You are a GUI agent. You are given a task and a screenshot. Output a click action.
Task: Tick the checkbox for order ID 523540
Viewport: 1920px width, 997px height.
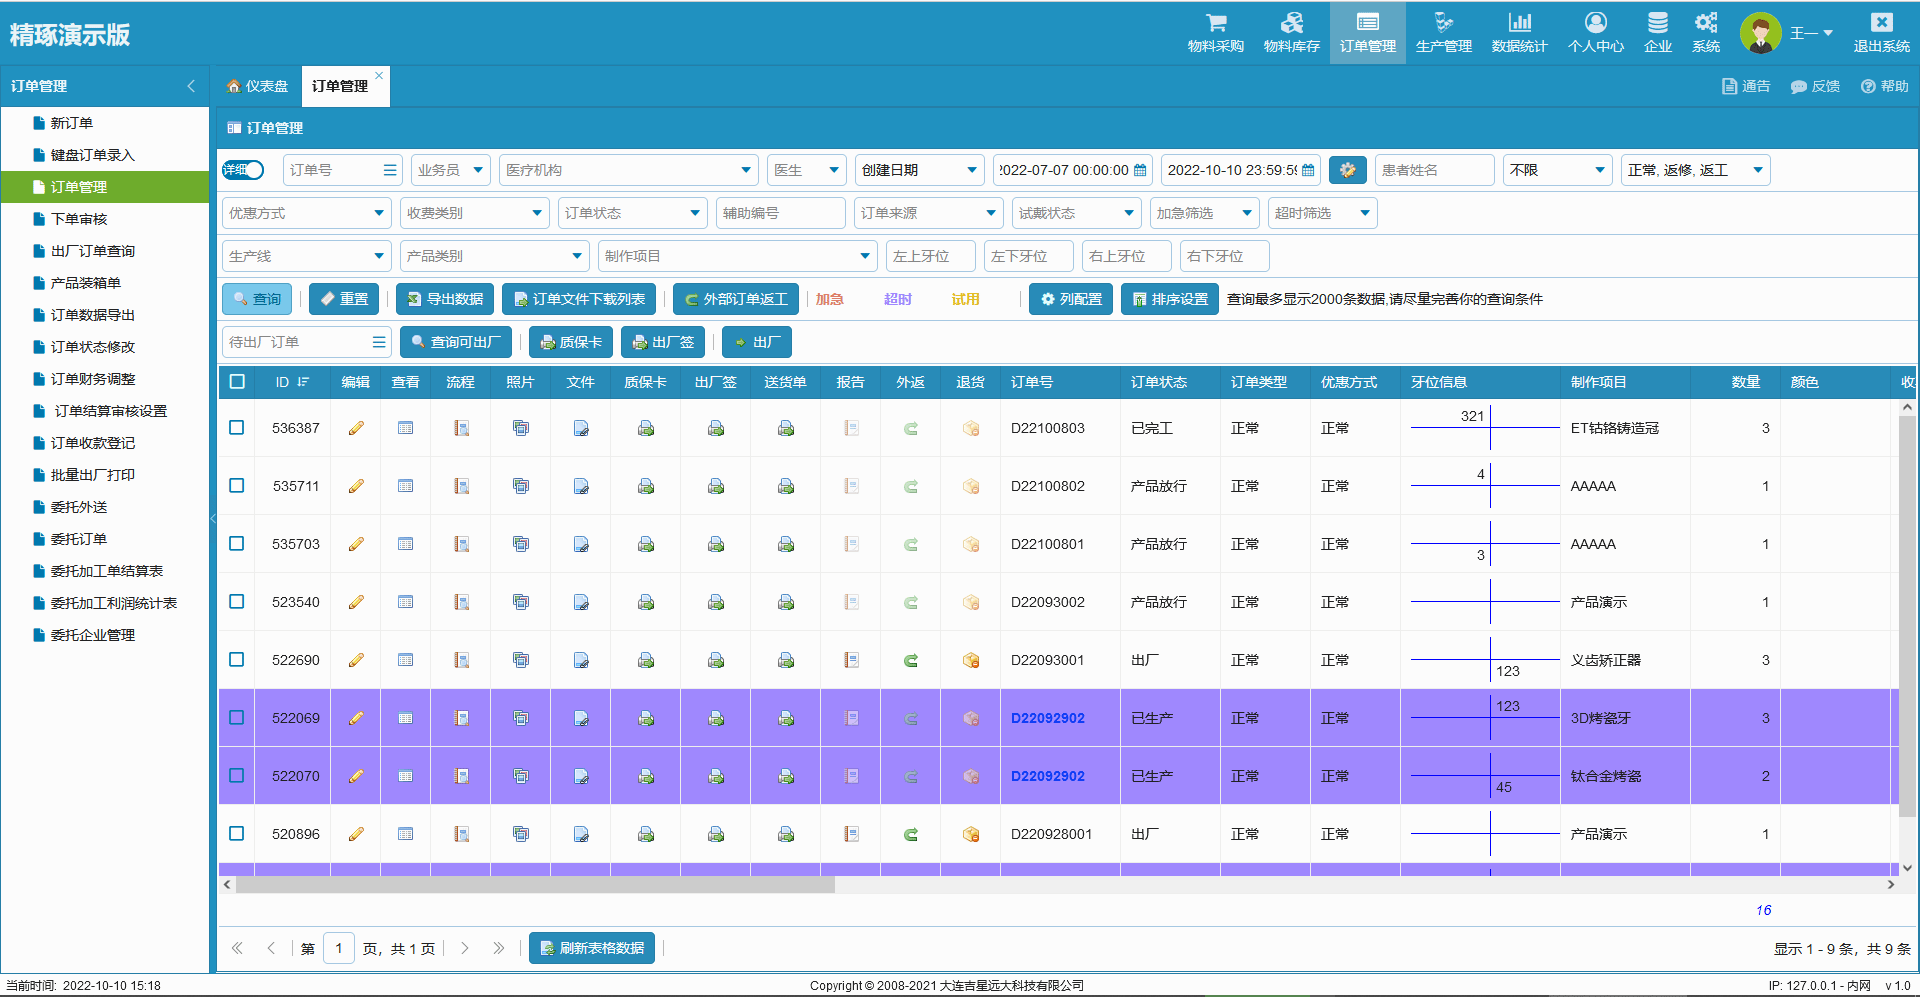pos(237,602)
